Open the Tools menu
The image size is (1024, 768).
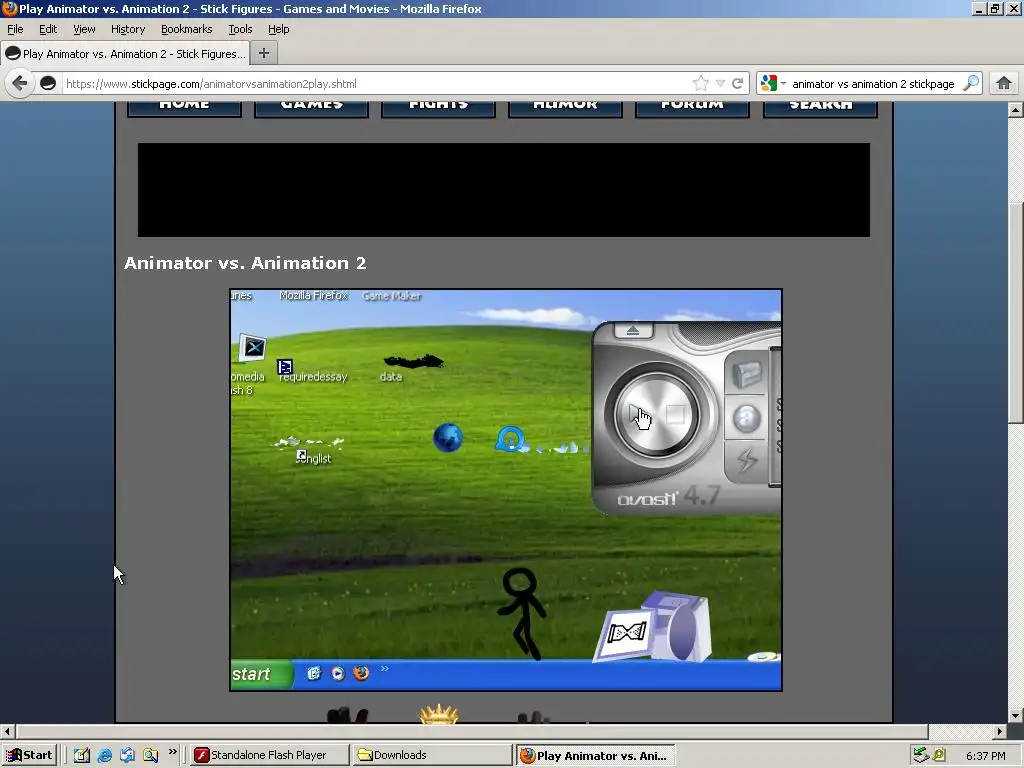tap(240, 29)
